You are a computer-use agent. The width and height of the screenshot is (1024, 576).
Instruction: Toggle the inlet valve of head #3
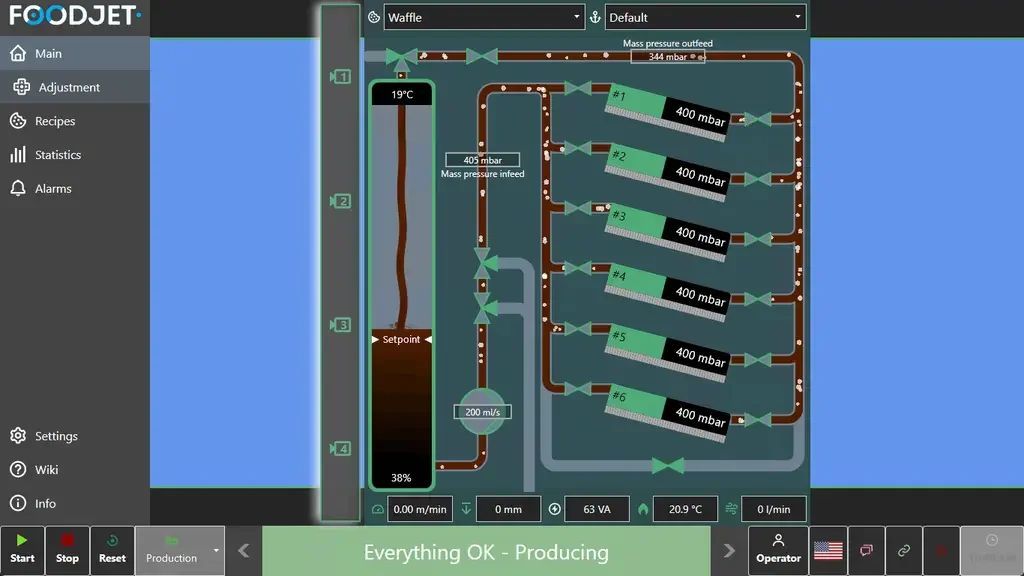pos(577,208)
